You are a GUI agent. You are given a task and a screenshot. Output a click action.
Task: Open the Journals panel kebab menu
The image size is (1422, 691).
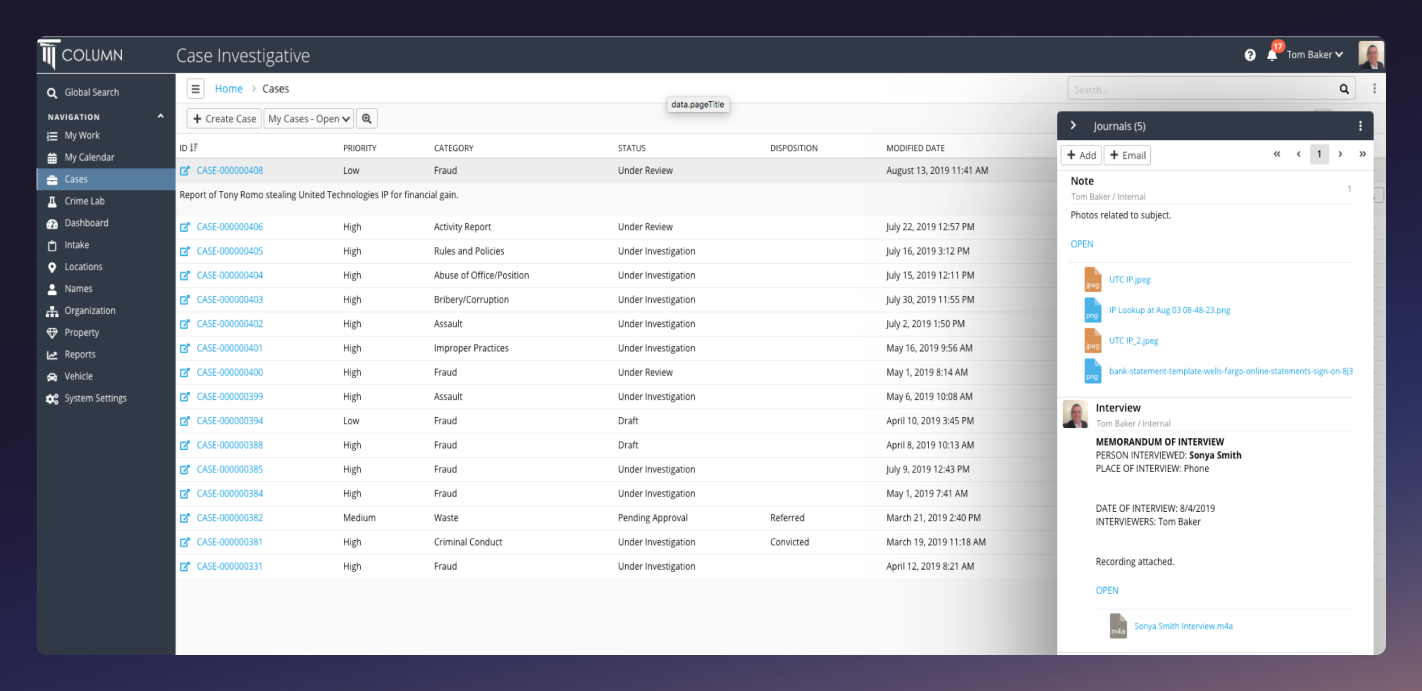pos(1360,125)
